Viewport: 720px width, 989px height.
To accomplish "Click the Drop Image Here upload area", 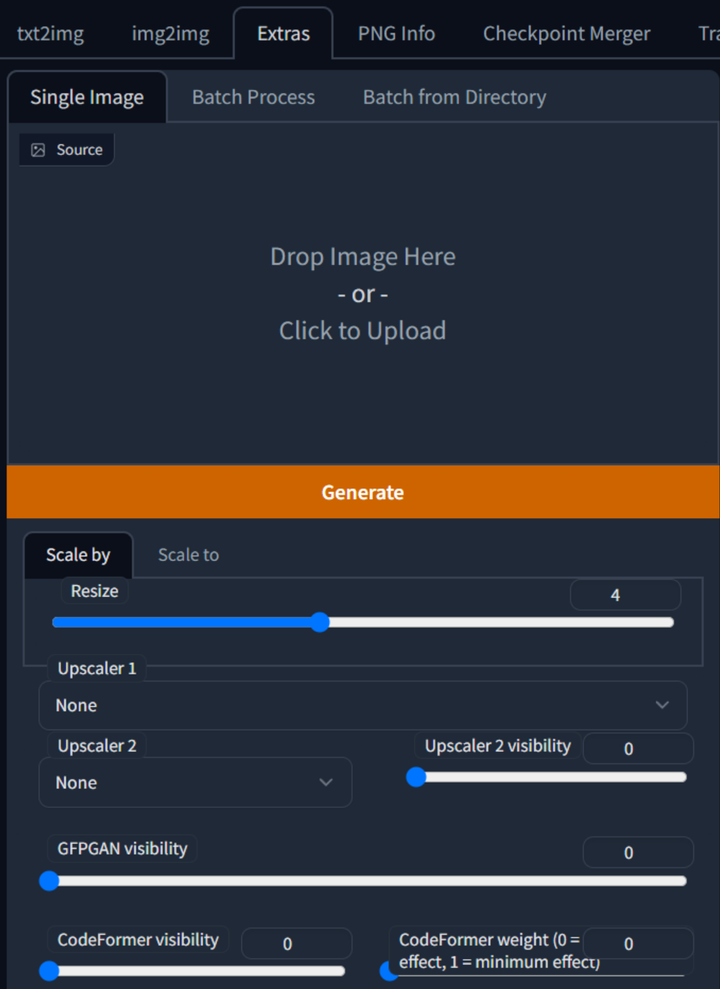I will click(362, 294).
